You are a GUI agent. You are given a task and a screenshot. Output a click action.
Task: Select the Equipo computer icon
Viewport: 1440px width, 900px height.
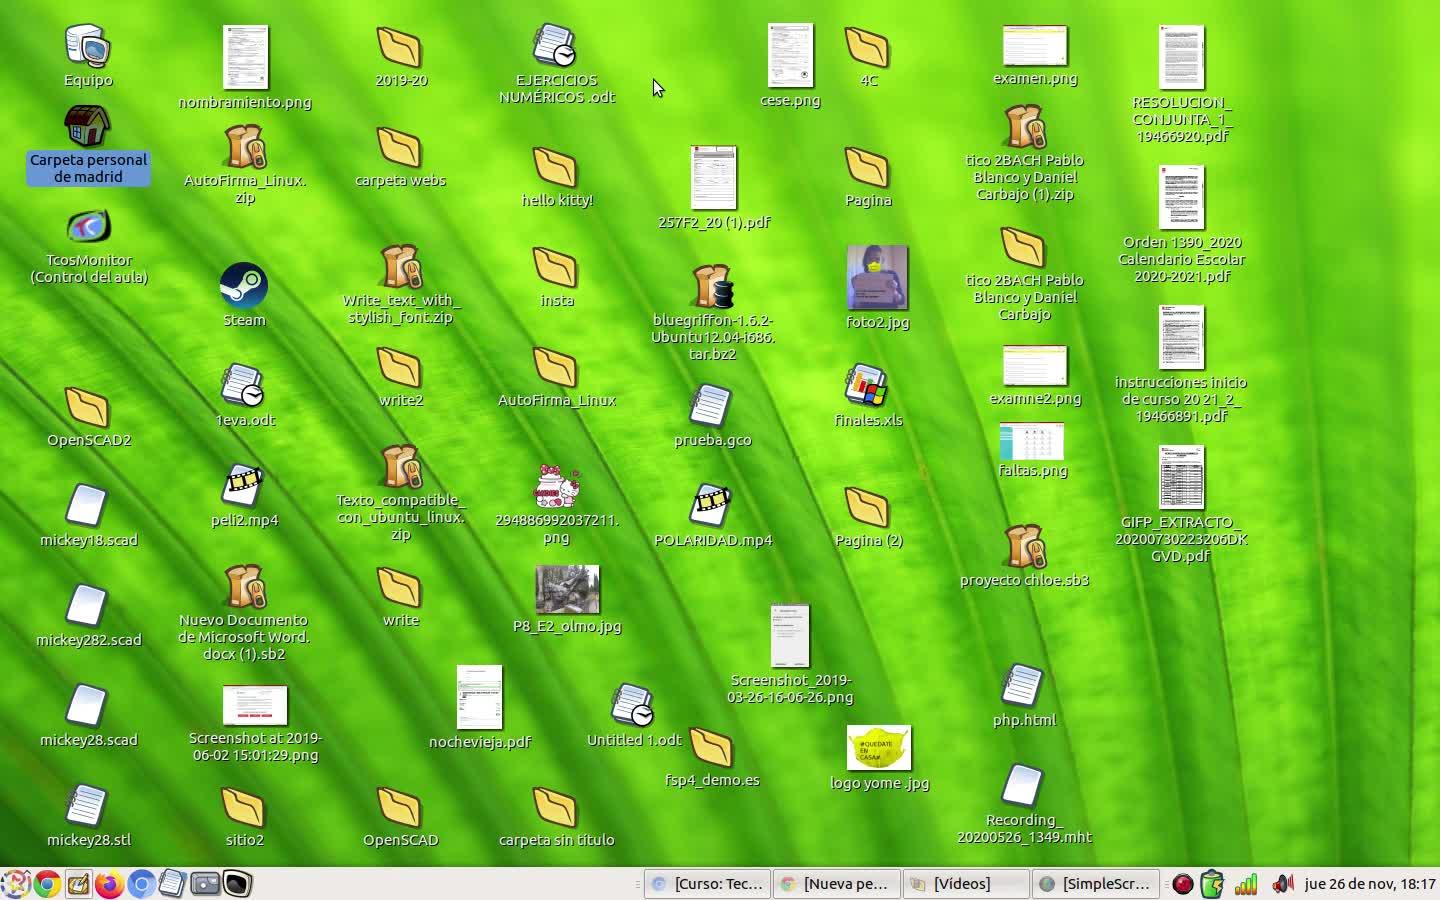click(x=88, y=47)
